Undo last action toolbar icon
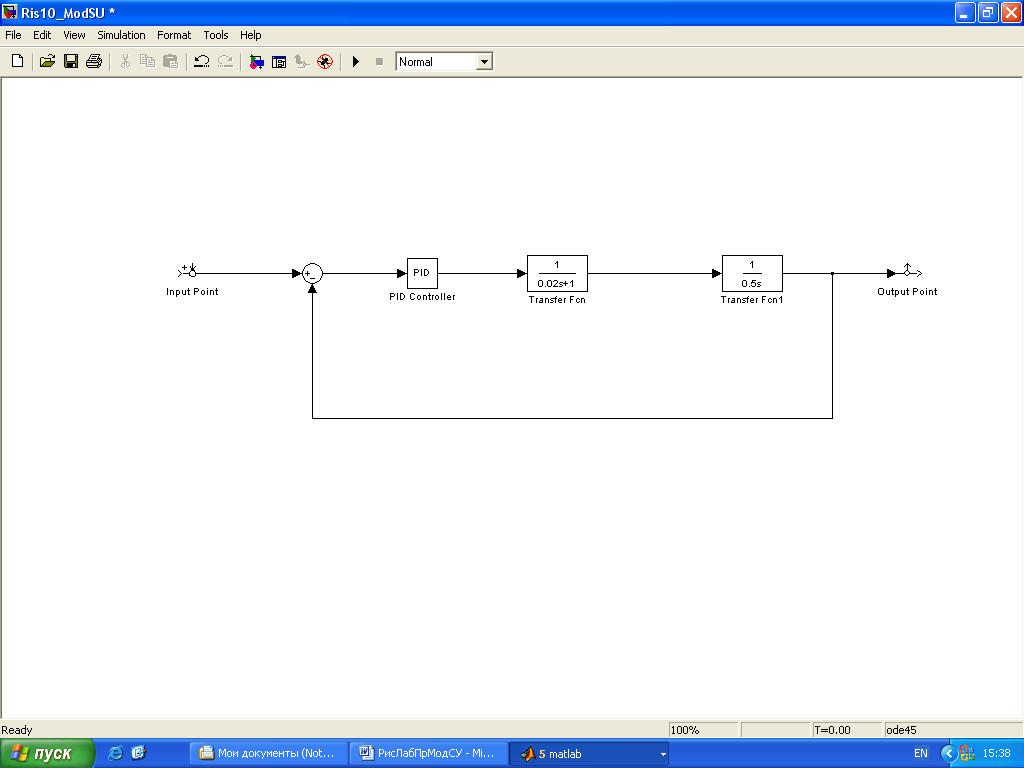 (202, 61)
